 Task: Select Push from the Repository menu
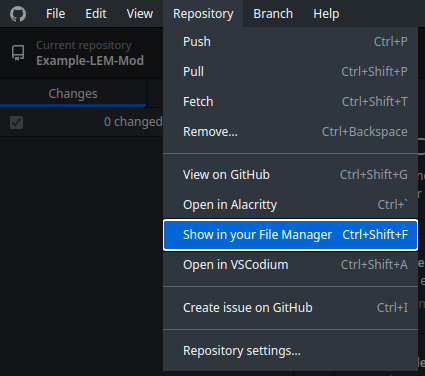tap(290, 42)
